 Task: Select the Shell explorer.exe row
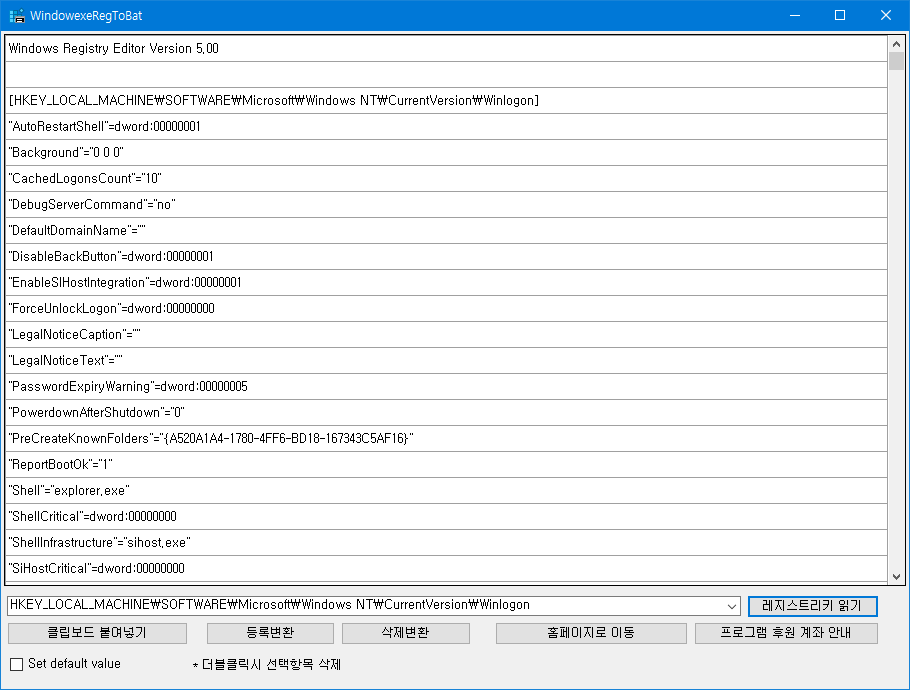tap(446, 490)
